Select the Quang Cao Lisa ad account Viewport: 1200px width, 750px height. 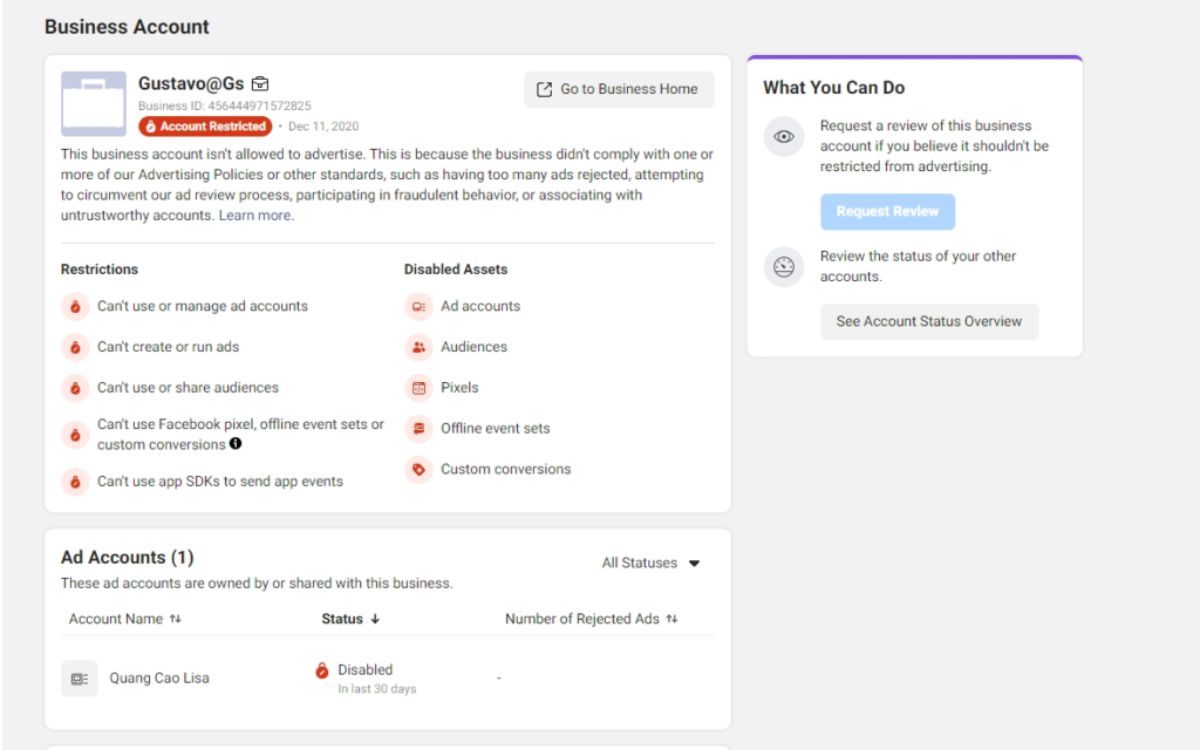click(159, 678)
